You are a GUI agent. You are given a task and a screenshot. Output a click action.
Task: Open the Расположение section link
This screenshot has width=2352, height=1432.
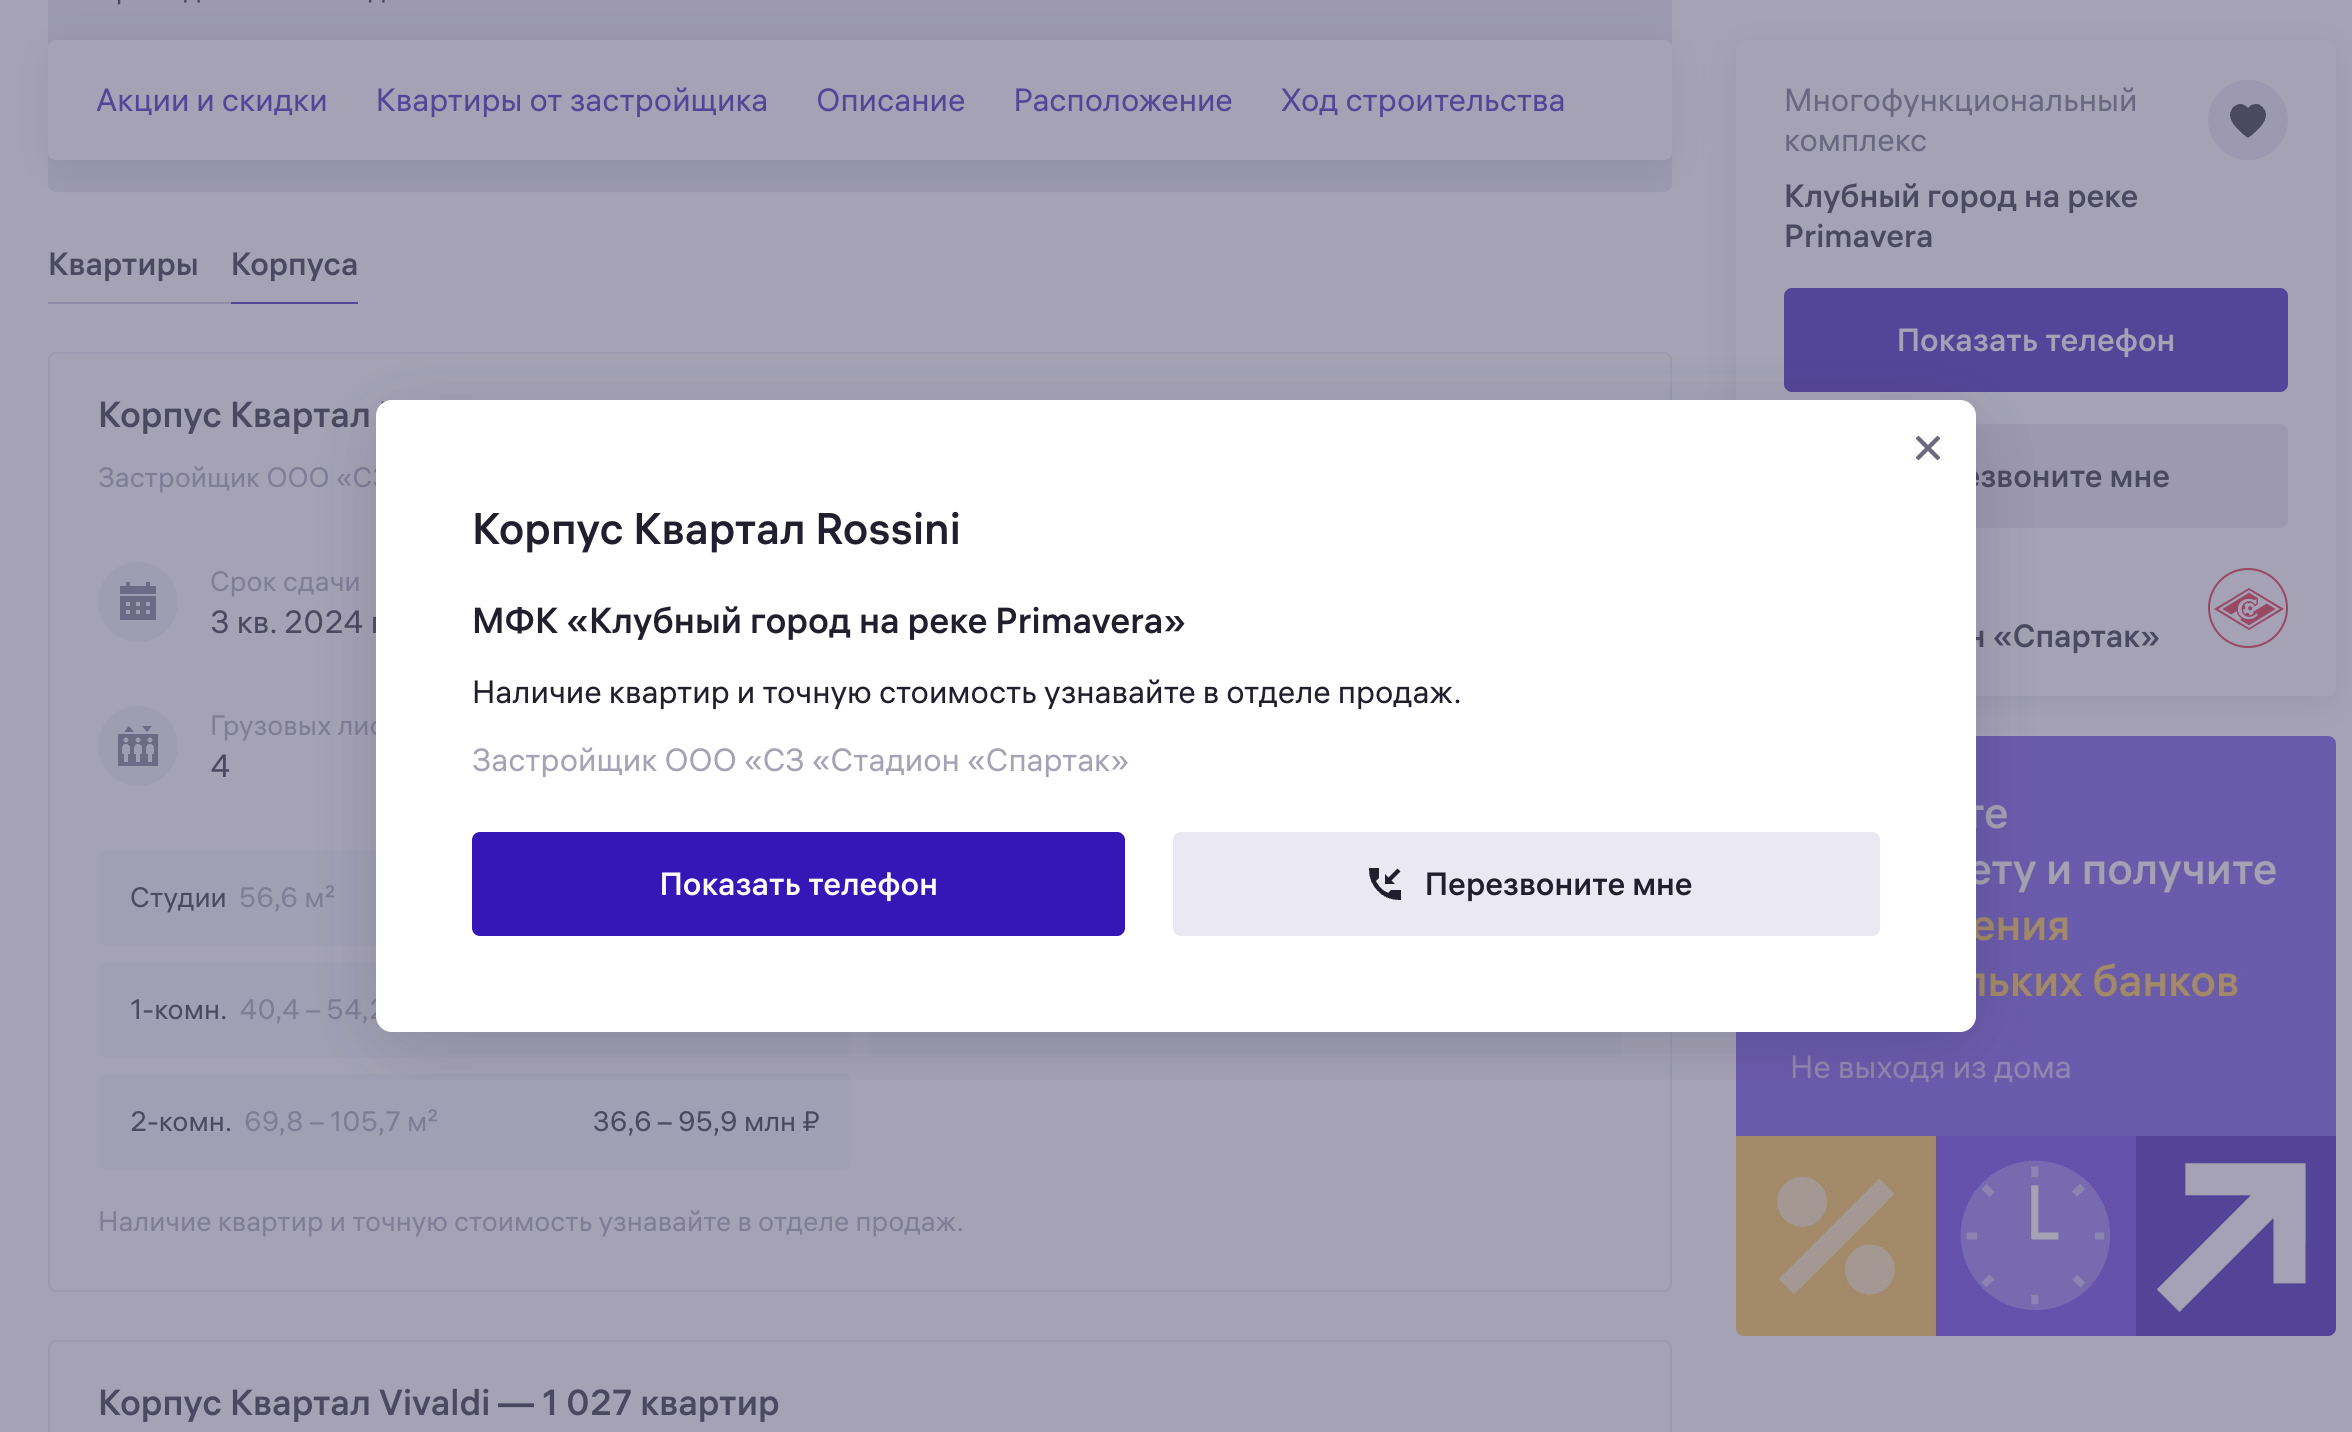pyautogui.click(x=1123, y=100)
